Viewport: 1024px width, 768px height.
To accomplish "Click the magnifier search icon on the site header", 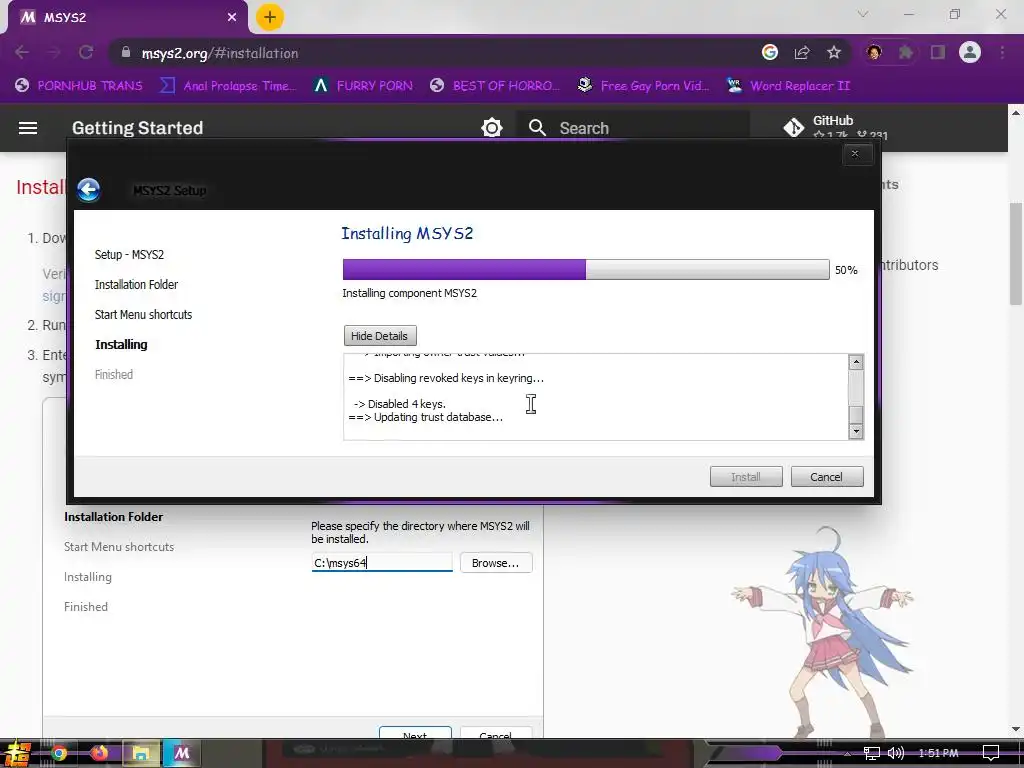I will pyautogui.click(x=537, y=128).
